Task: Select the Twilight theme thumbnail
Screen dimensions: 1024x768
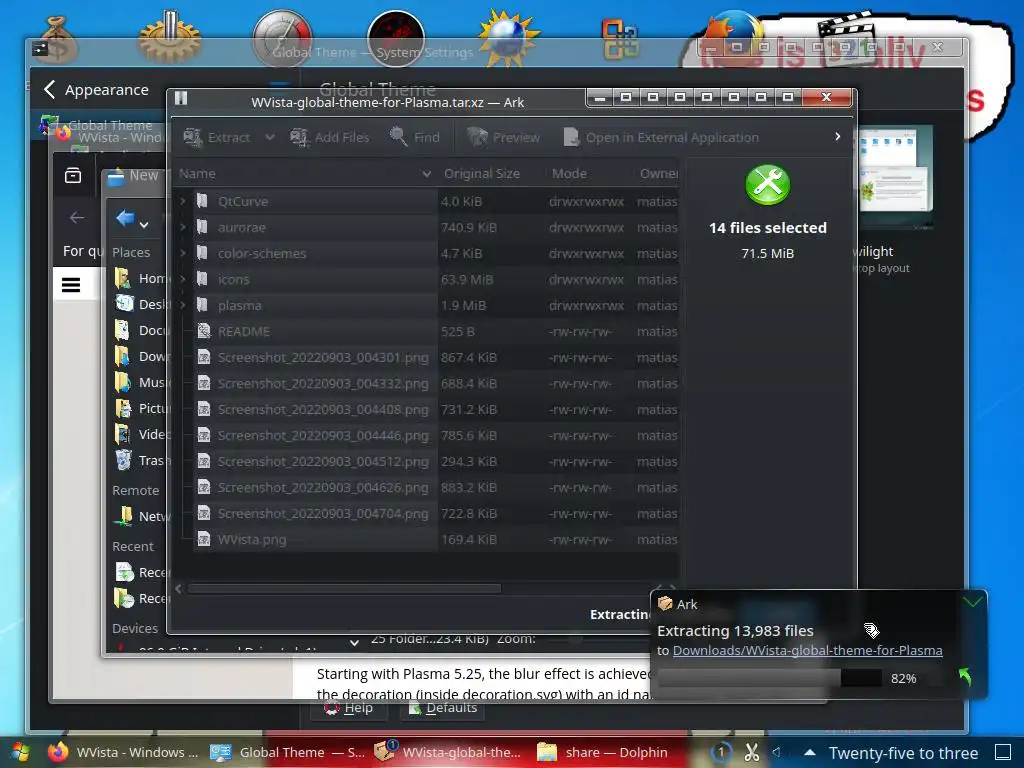Action: click(x=896, y=178)
